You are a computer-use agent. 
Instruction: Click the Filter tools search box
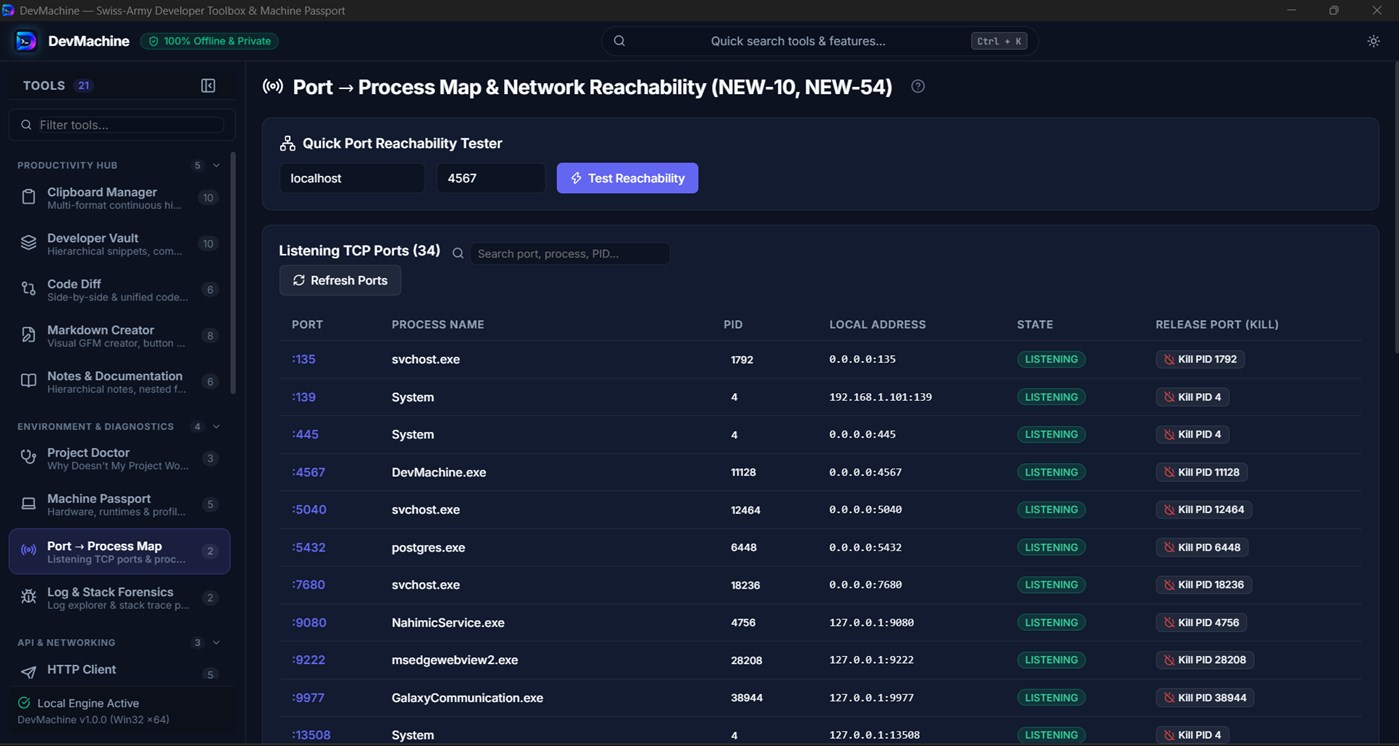[122, 125]
